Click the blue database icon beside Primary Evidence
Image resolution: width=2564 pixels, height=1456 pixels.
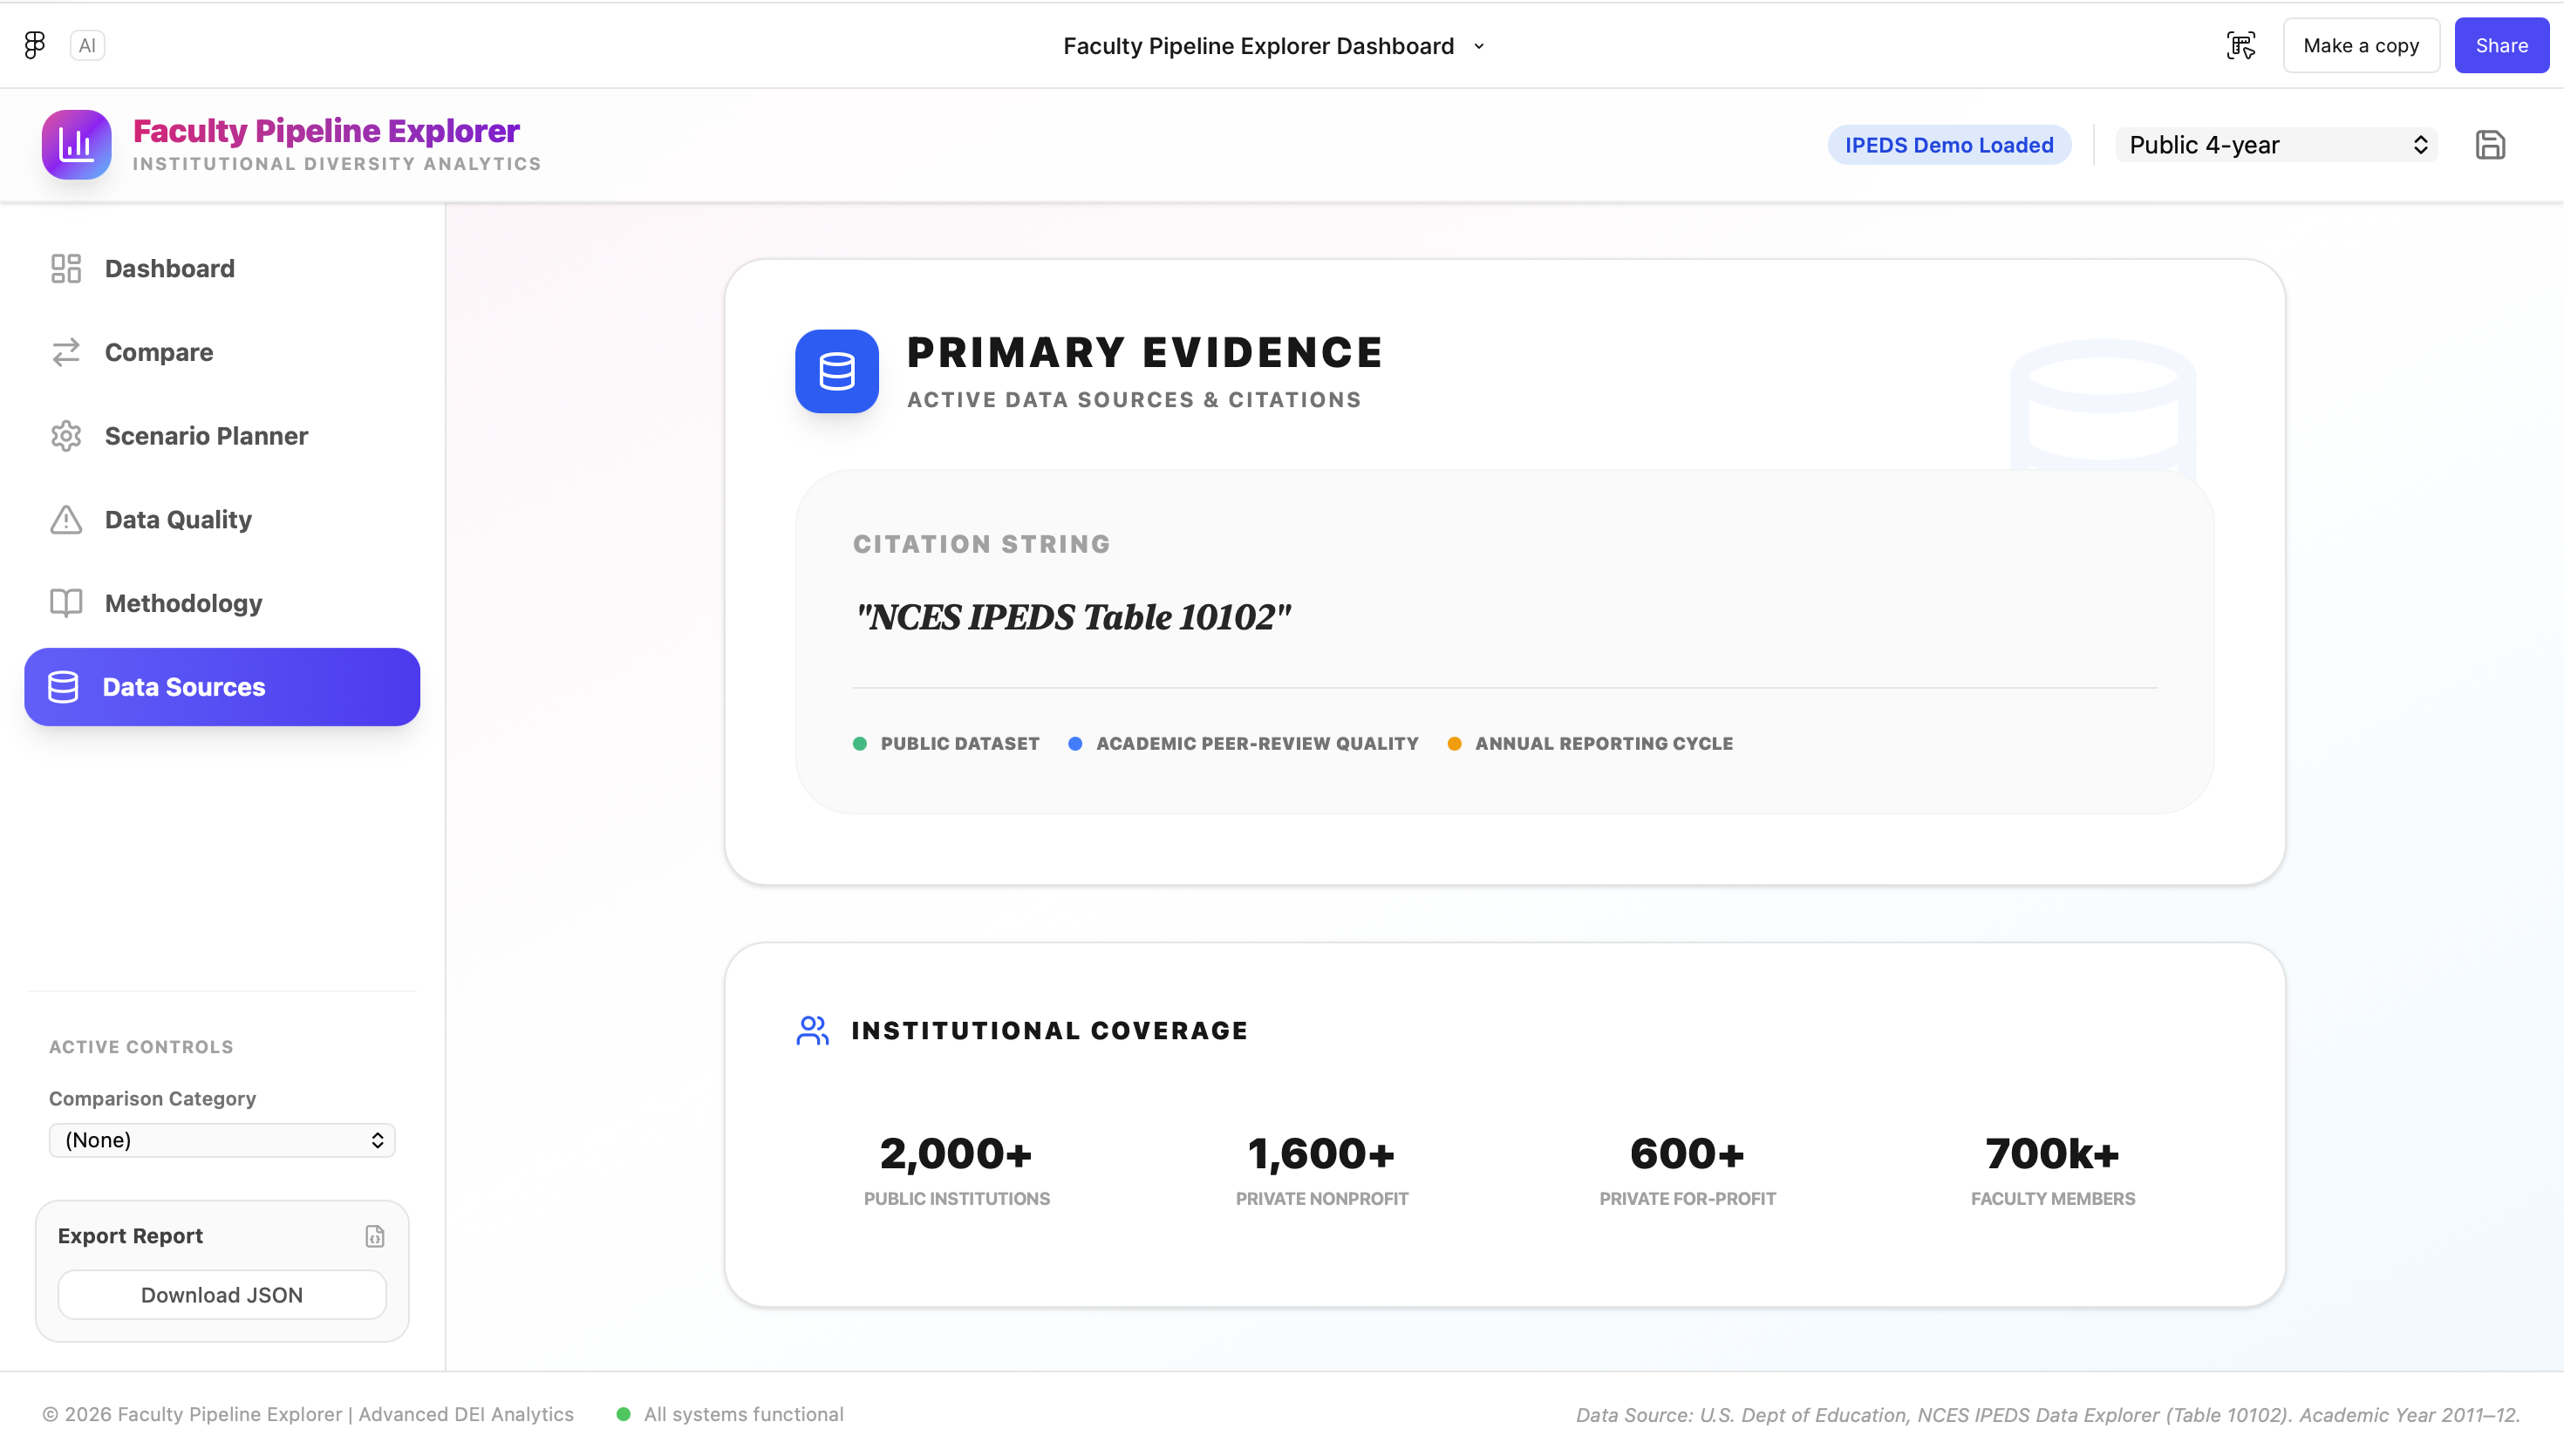click(x=836, y=371)
